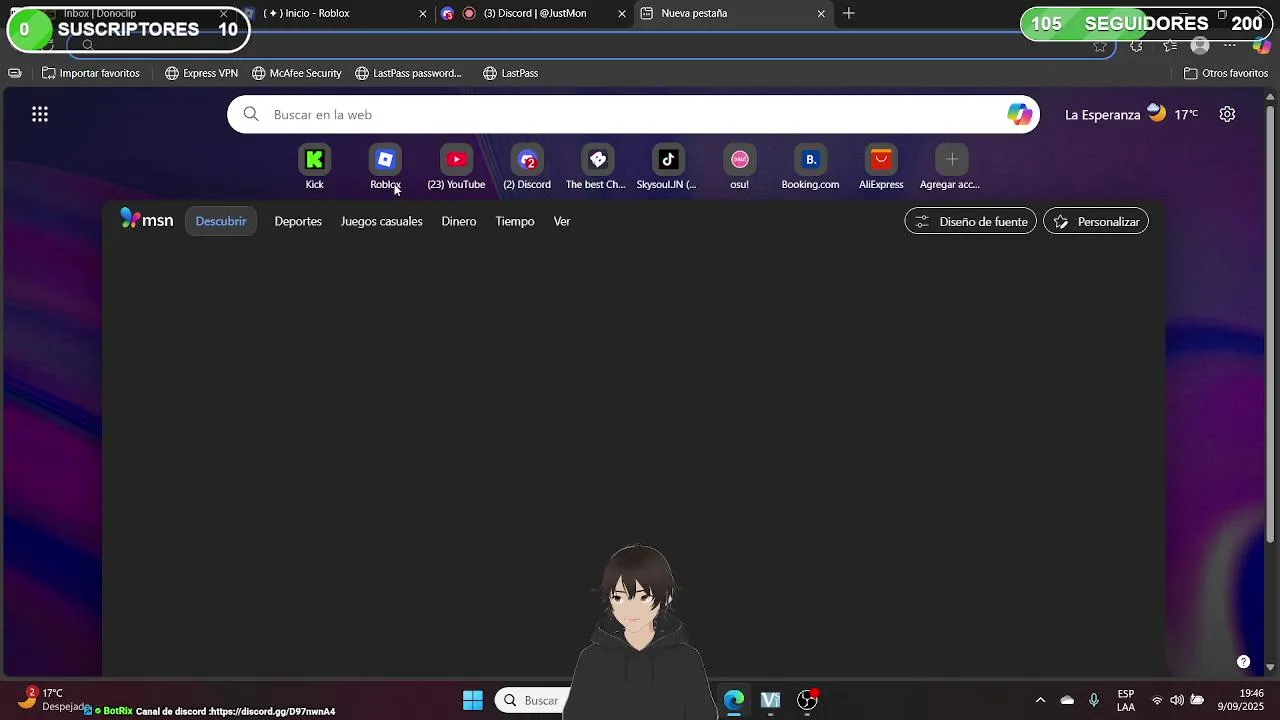This screenshot has height=720, width=1280.
Task: Open browser settings and more menu
Action: pyautogui.click(x=1230, y=46)
